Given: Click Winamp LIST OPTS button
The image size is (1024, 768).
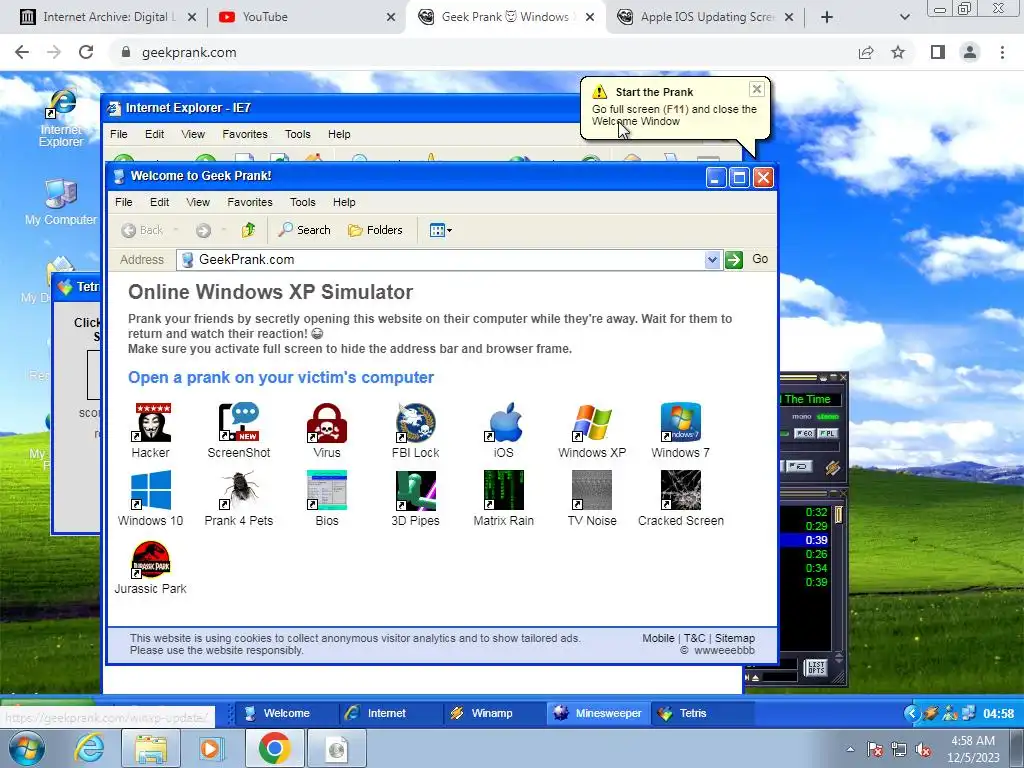Looking at the screenshot, I should [x=816, y=667].
